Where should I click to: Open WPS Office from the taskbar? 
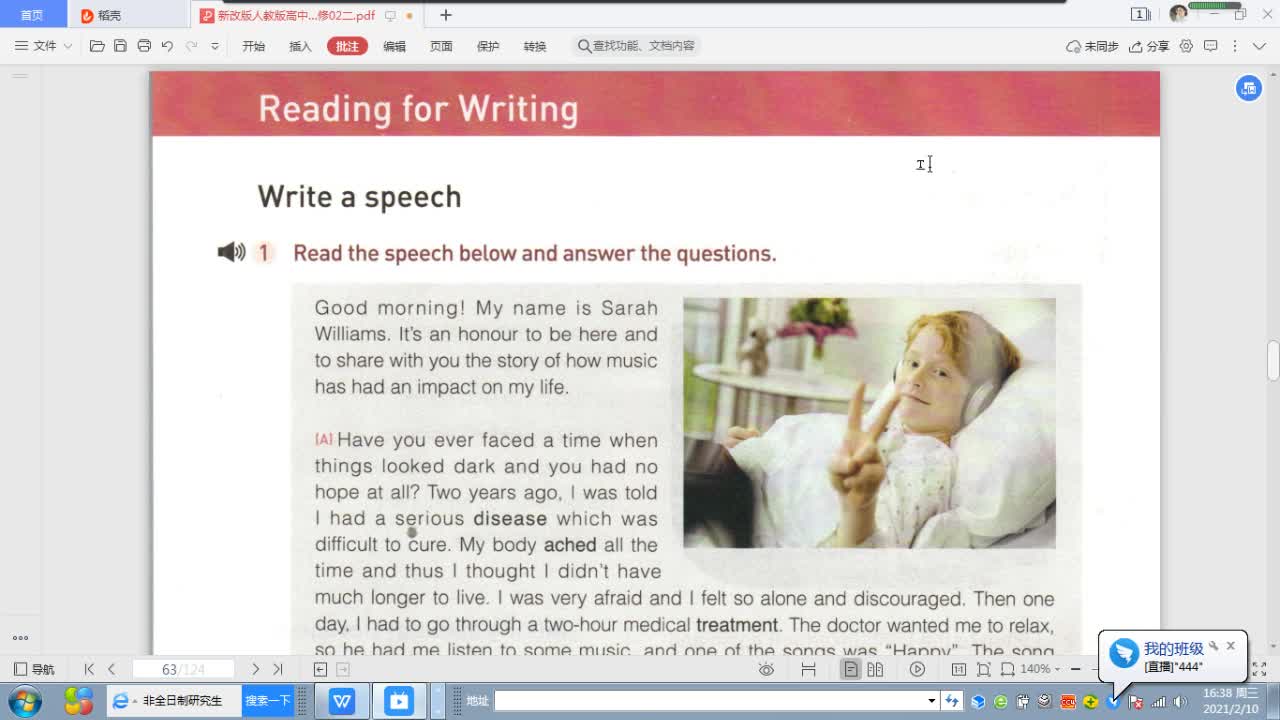342,701
